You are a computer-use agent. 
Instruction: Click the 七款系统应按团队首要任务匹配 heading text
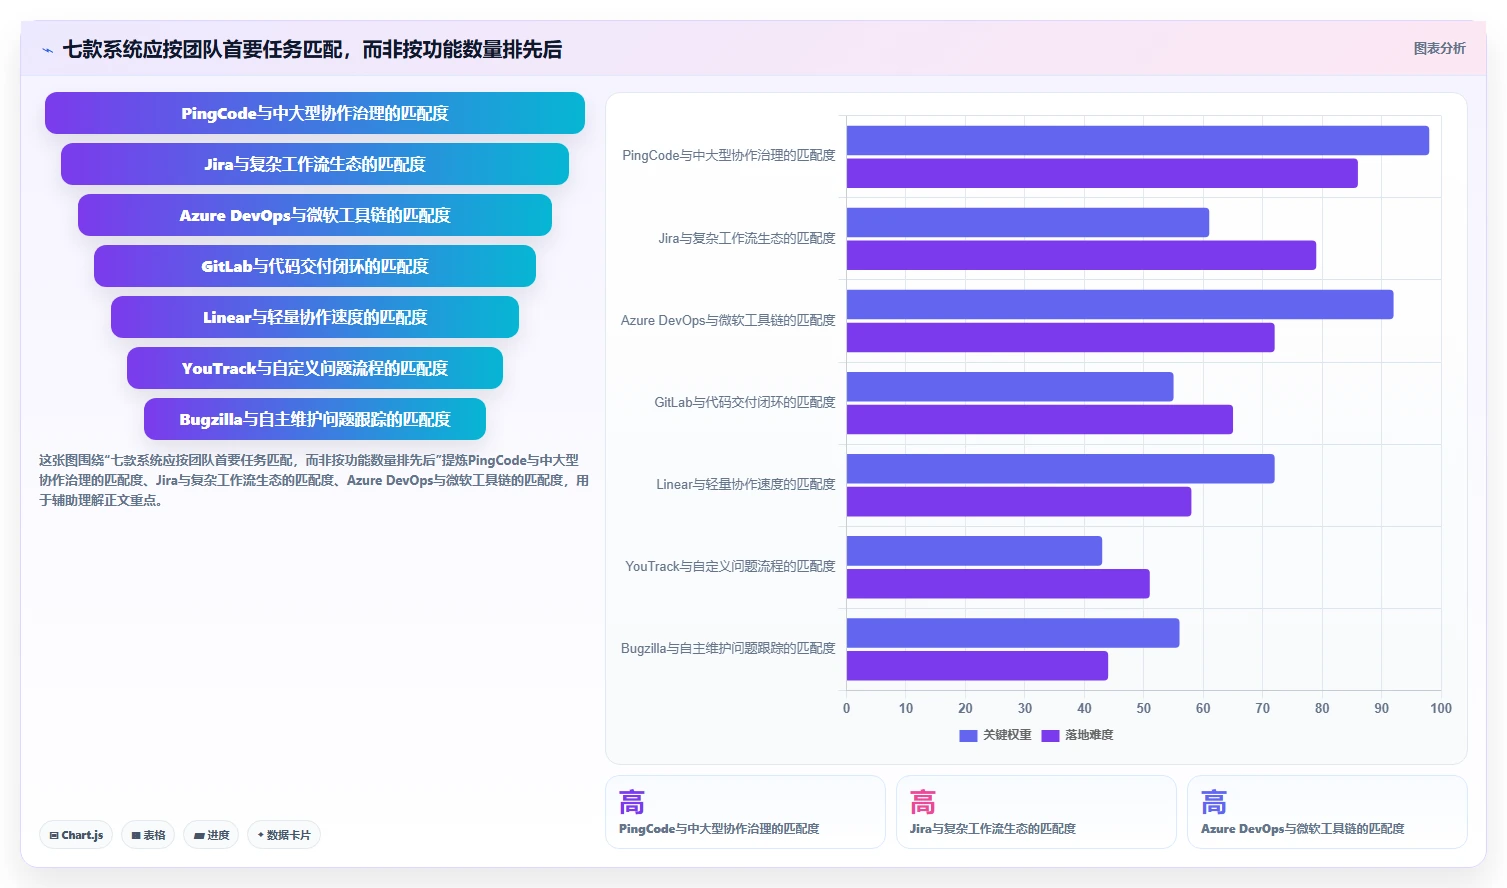(x=312, y=49)
